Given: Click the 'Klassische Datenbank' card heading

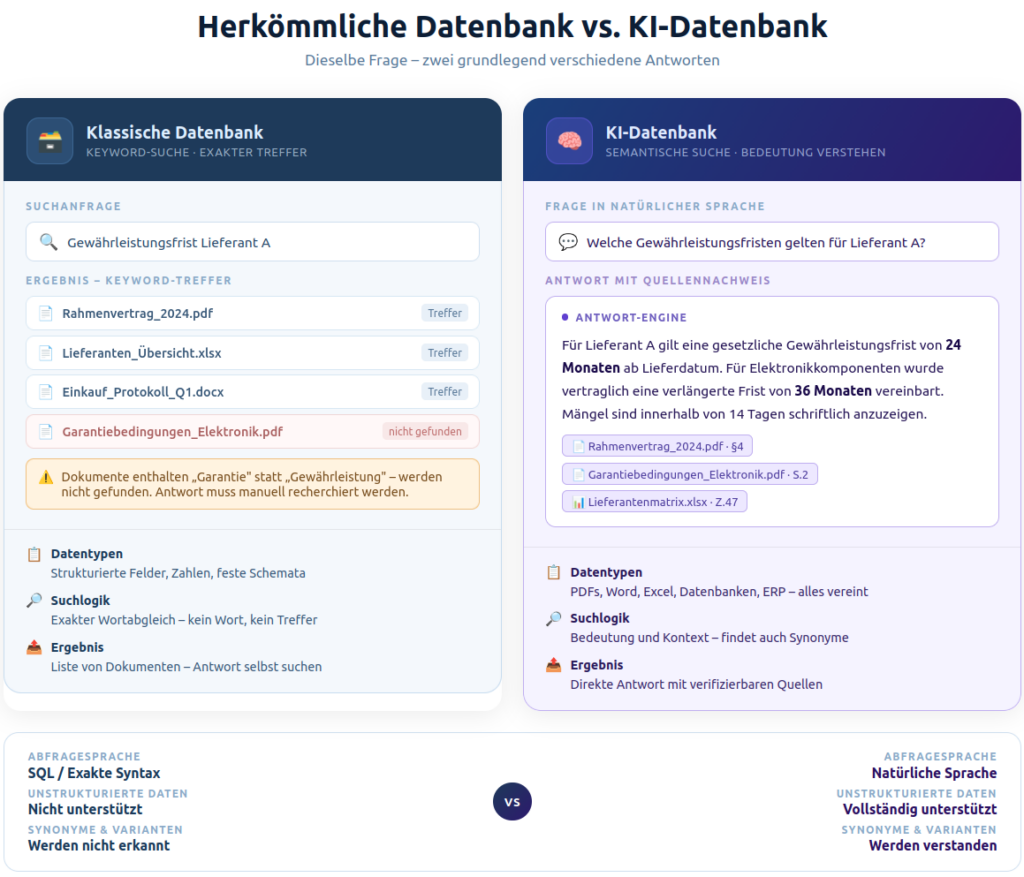Looking at the screenshot, I should tap(175, 133).
